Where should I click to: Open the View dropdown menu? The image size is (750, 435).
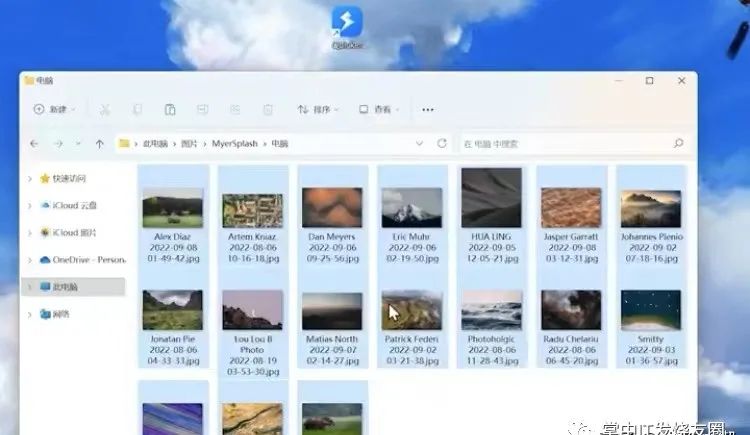coord(379,110)
